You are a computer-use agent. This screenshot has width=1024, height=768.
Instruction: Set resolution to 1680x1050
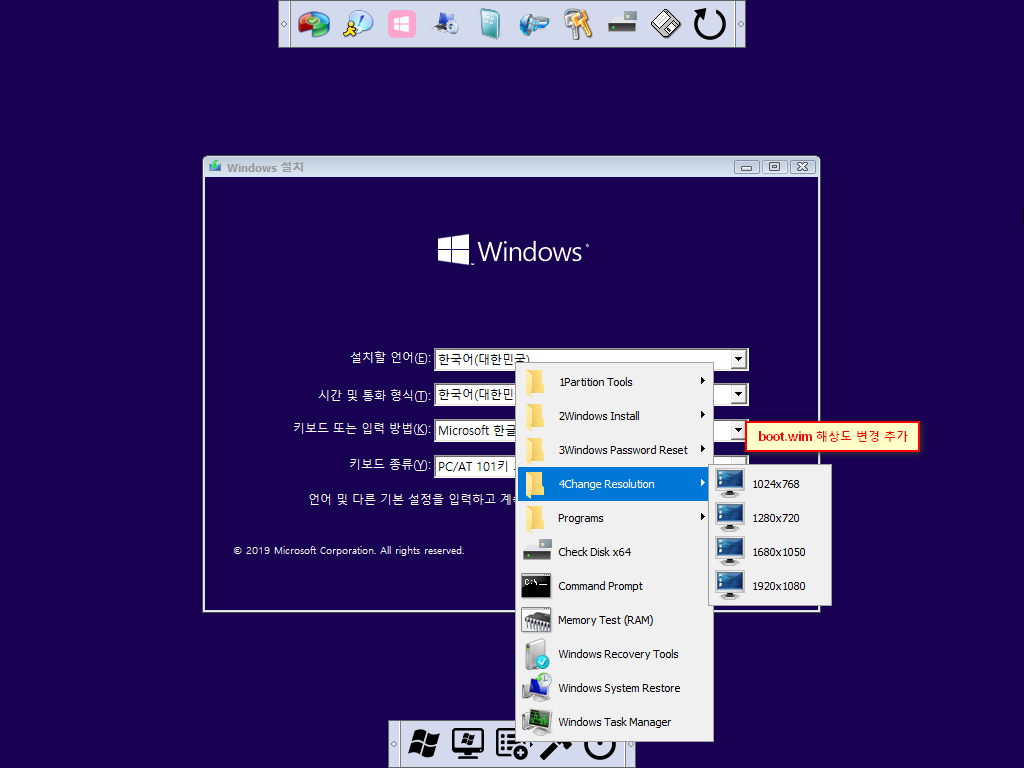point(770,552)
